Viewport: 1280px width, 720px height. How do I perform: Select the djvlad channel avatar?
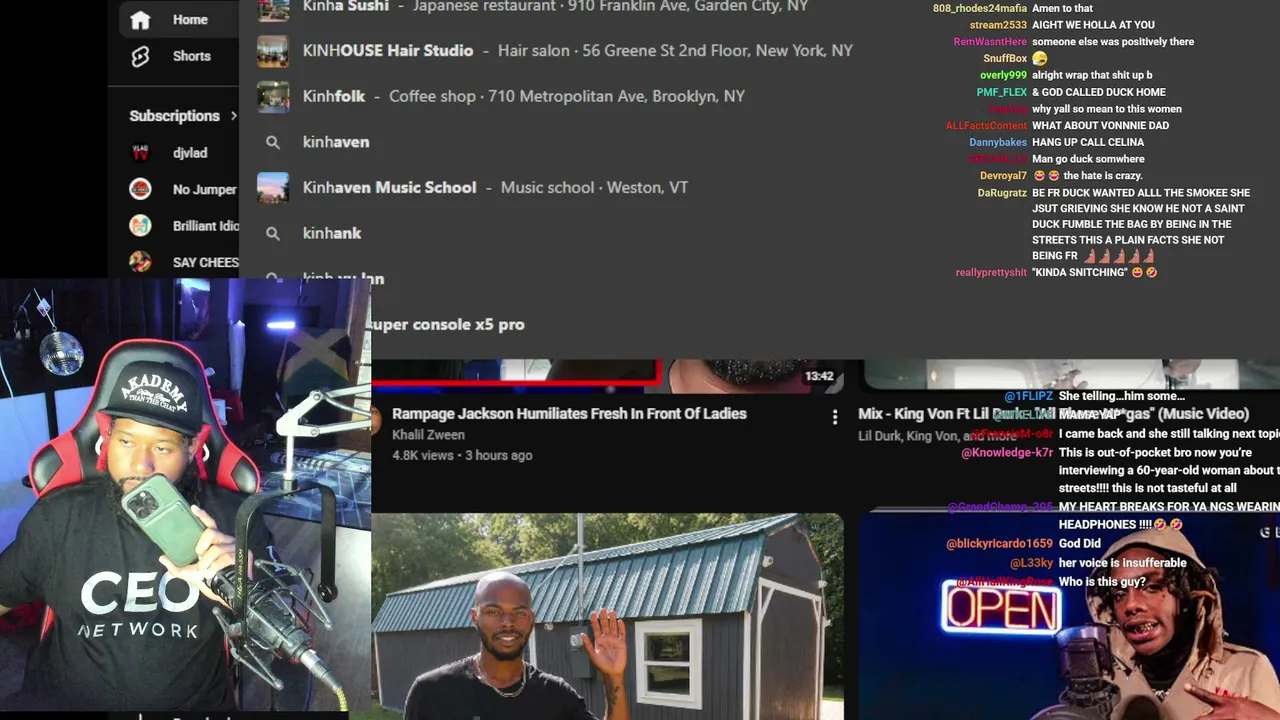[140, 153]
